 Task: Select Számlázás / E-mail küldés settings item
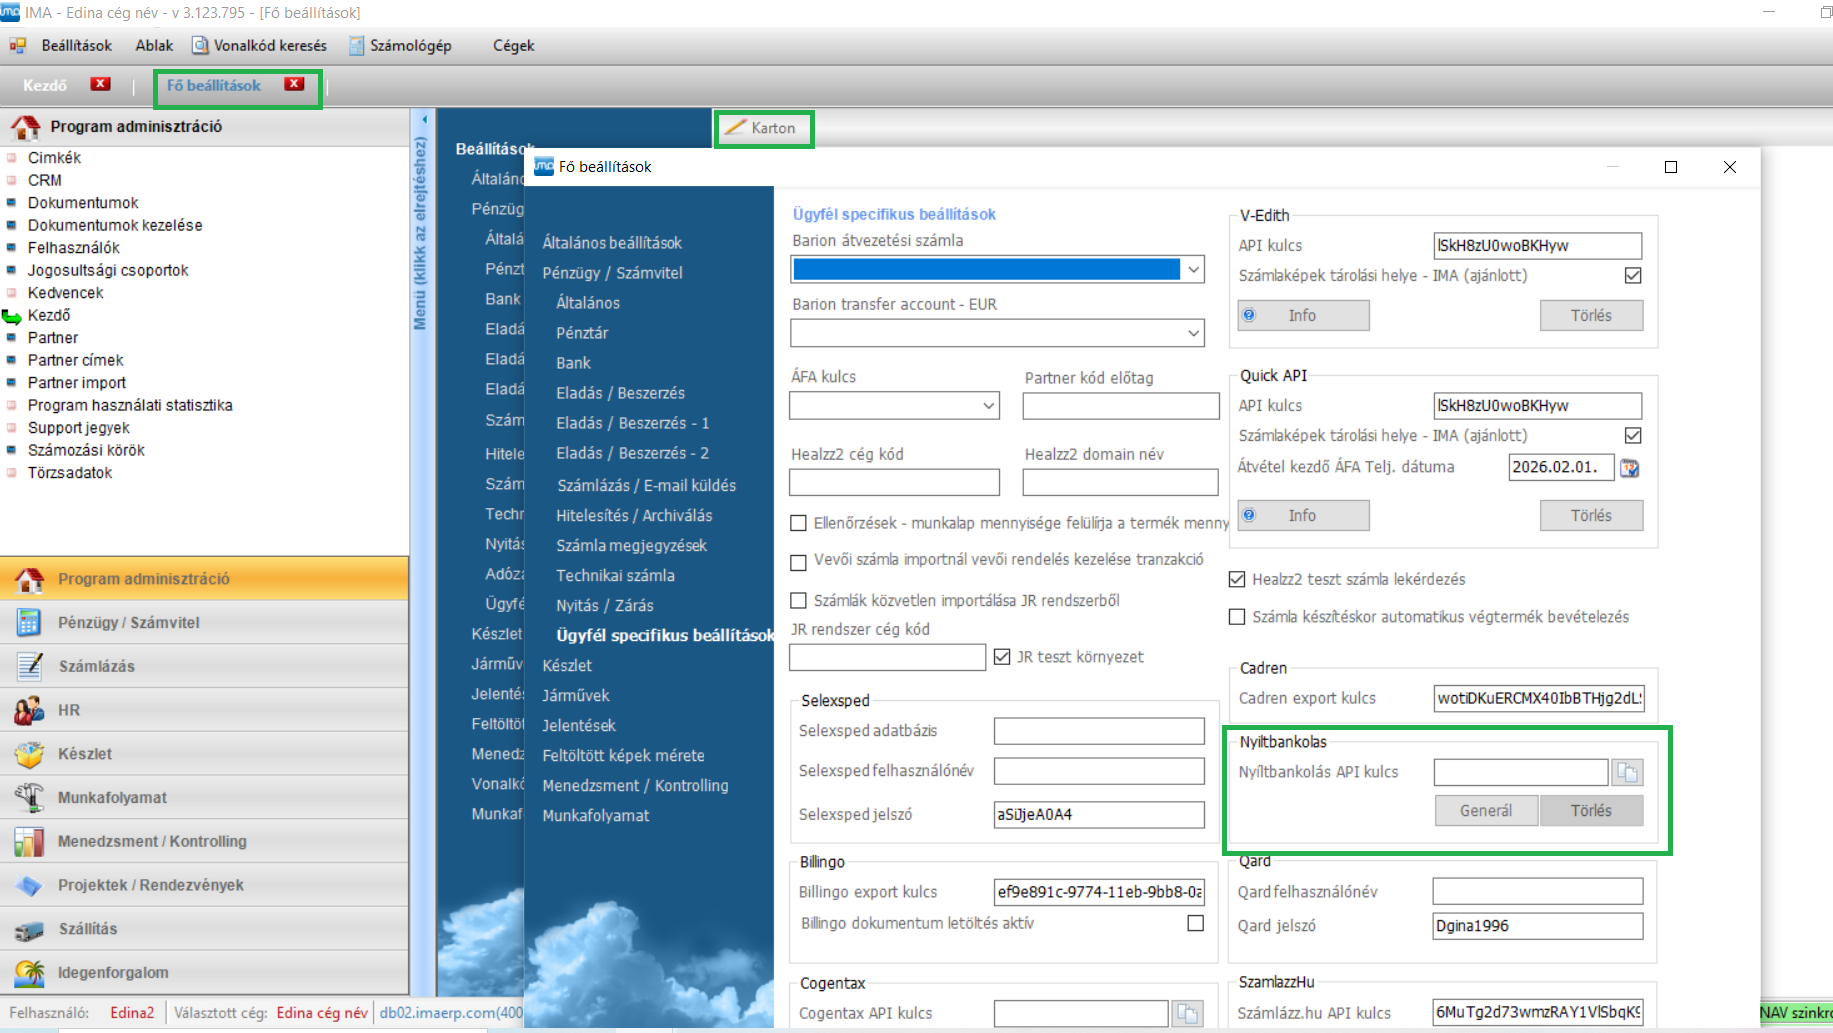[x=646, y=485]
